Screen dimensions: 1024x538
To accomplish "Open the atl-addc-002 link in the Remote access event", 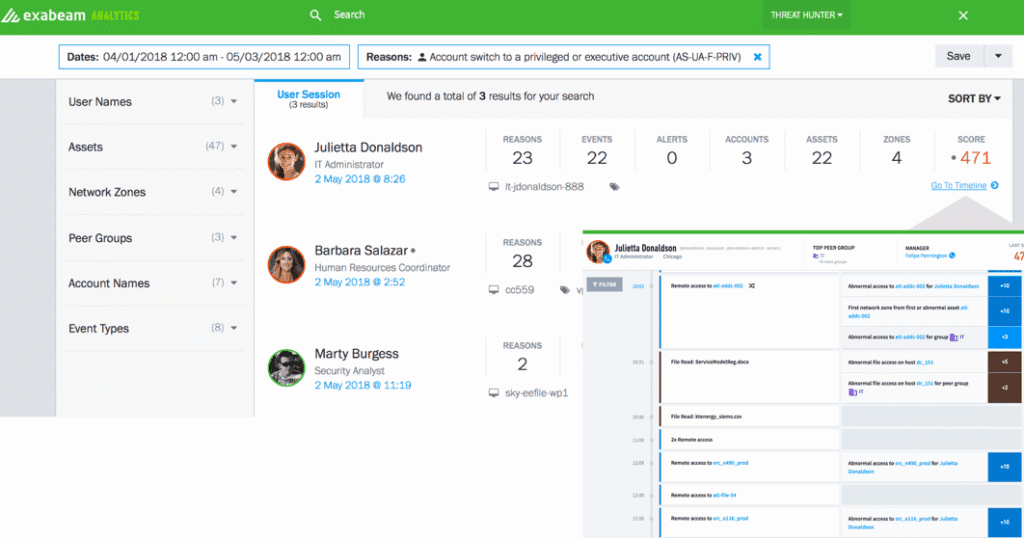I will [x=728, y=286].
